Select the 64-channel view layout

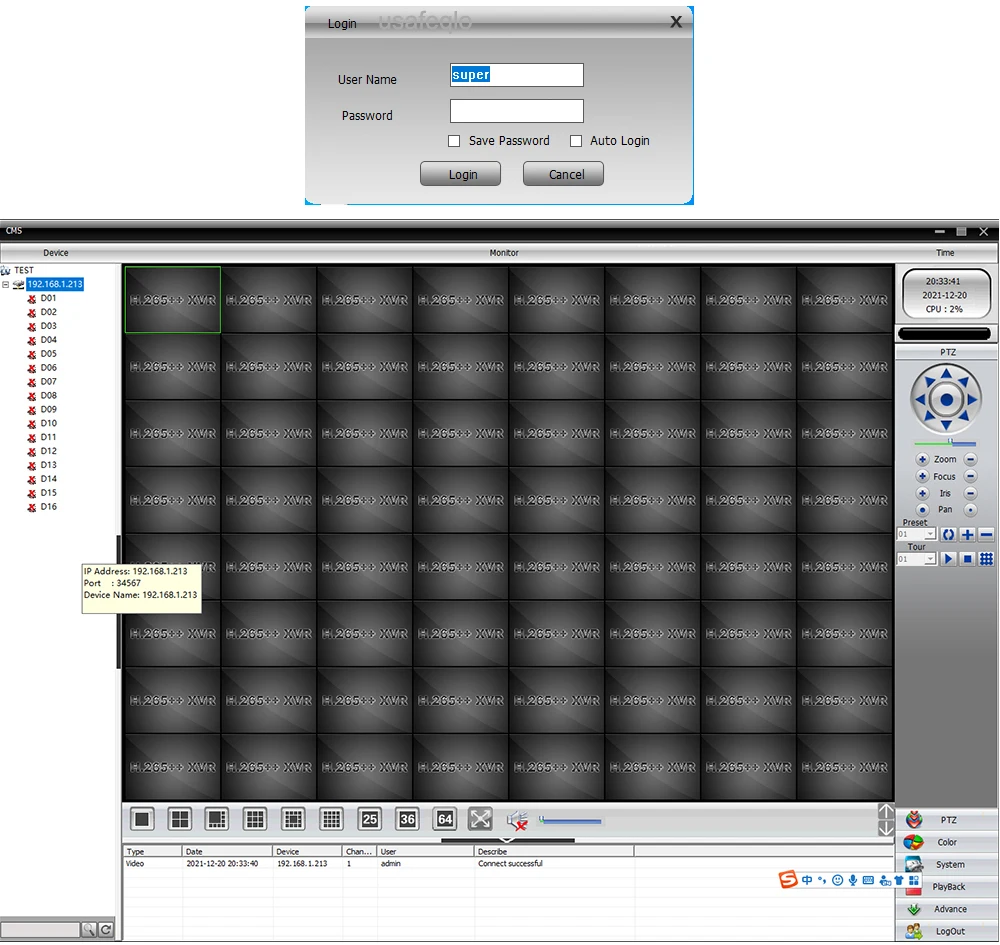[x=445, y=819]
